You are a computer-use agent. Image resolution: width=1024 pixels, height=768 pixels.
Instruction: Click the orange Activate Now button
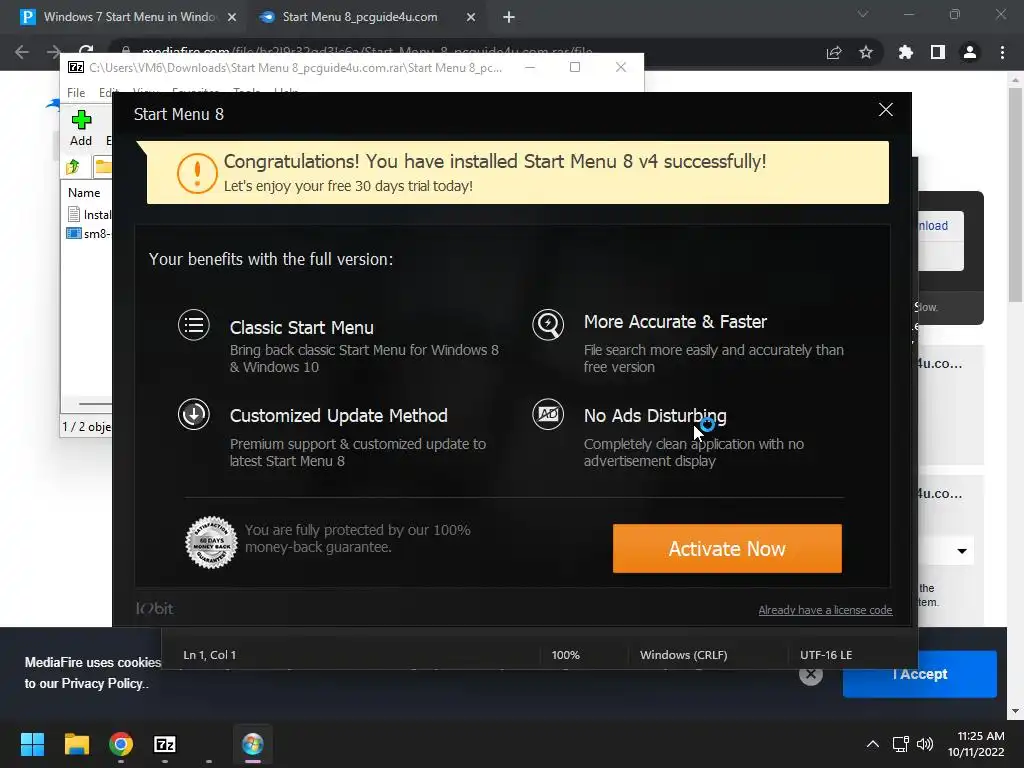(727, 549)
